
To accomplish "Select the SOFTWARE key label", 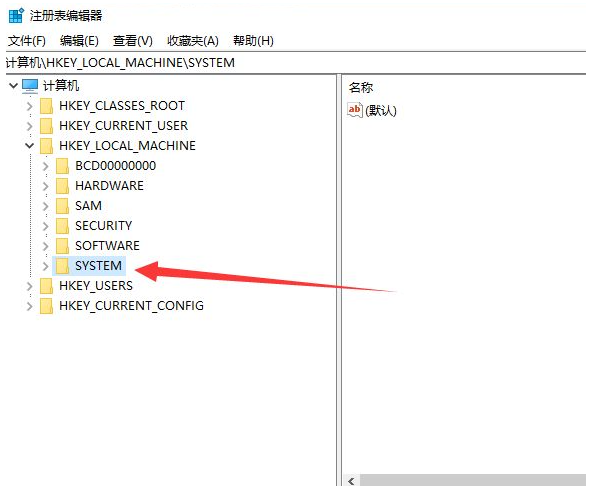I will pyautogui.click(x=107, y=246).
